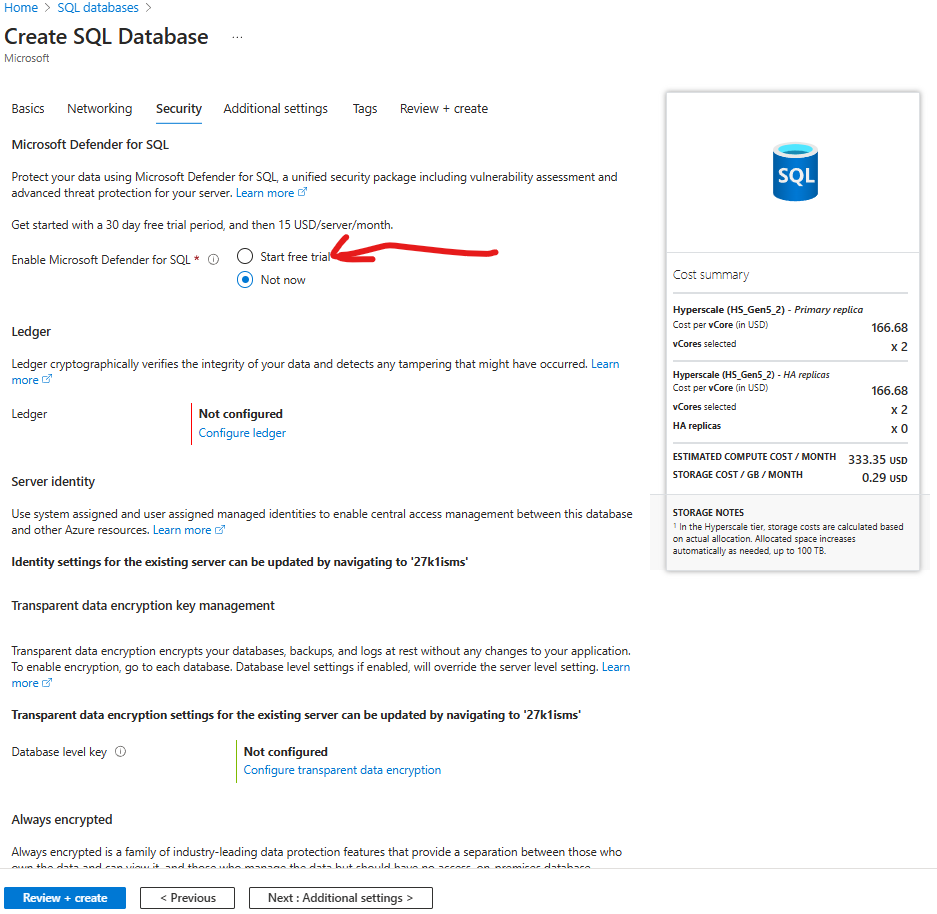Select the Not now radio button
This screenshot has height=914, width=937.
tap(245, 280)
